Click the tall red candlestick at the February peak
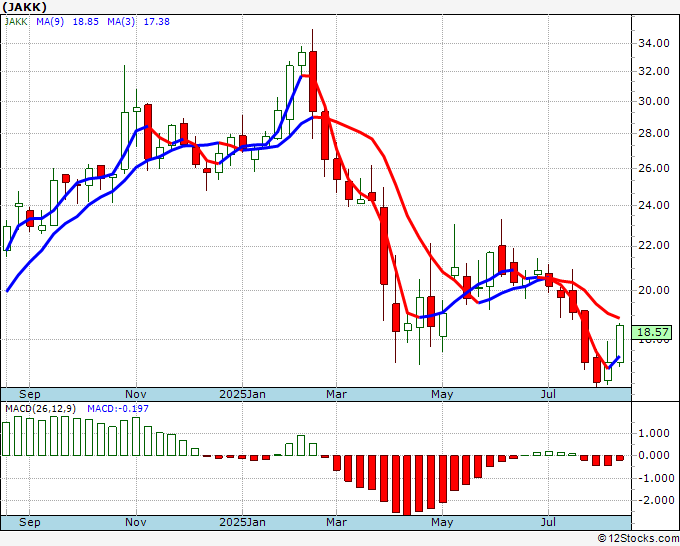680x546 pixels. tap(313, 82)
